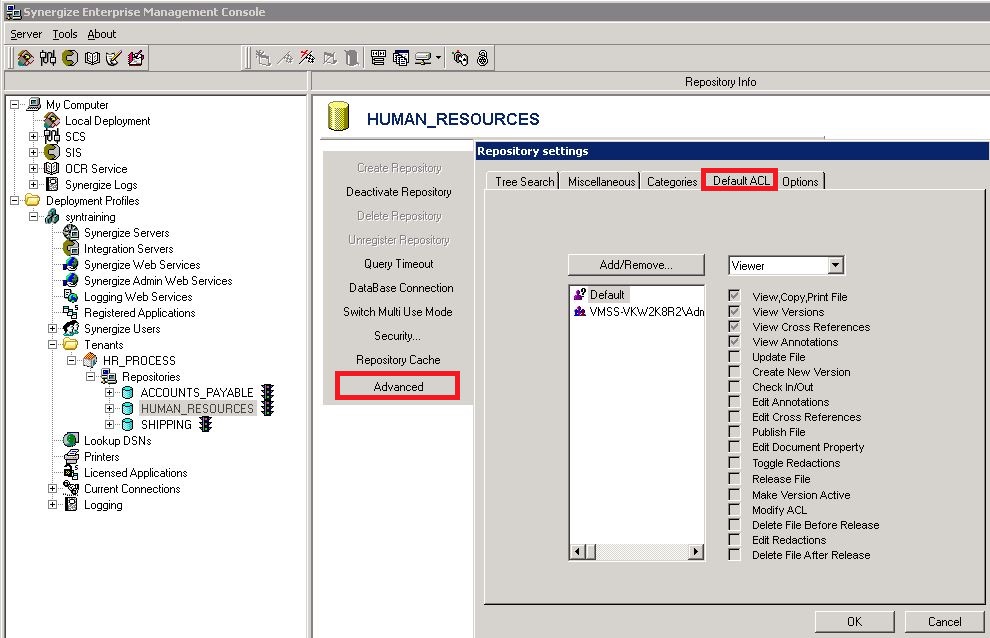
Task: Click the ACL list left scroll arrow
Action: coord(577,551)
